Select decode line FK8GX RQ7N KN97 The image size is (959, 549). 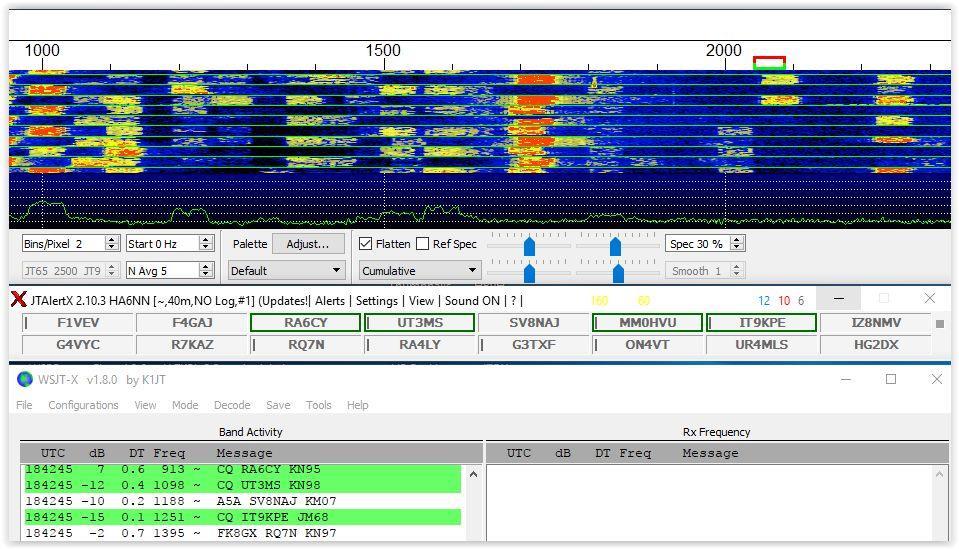pos(242,532)
